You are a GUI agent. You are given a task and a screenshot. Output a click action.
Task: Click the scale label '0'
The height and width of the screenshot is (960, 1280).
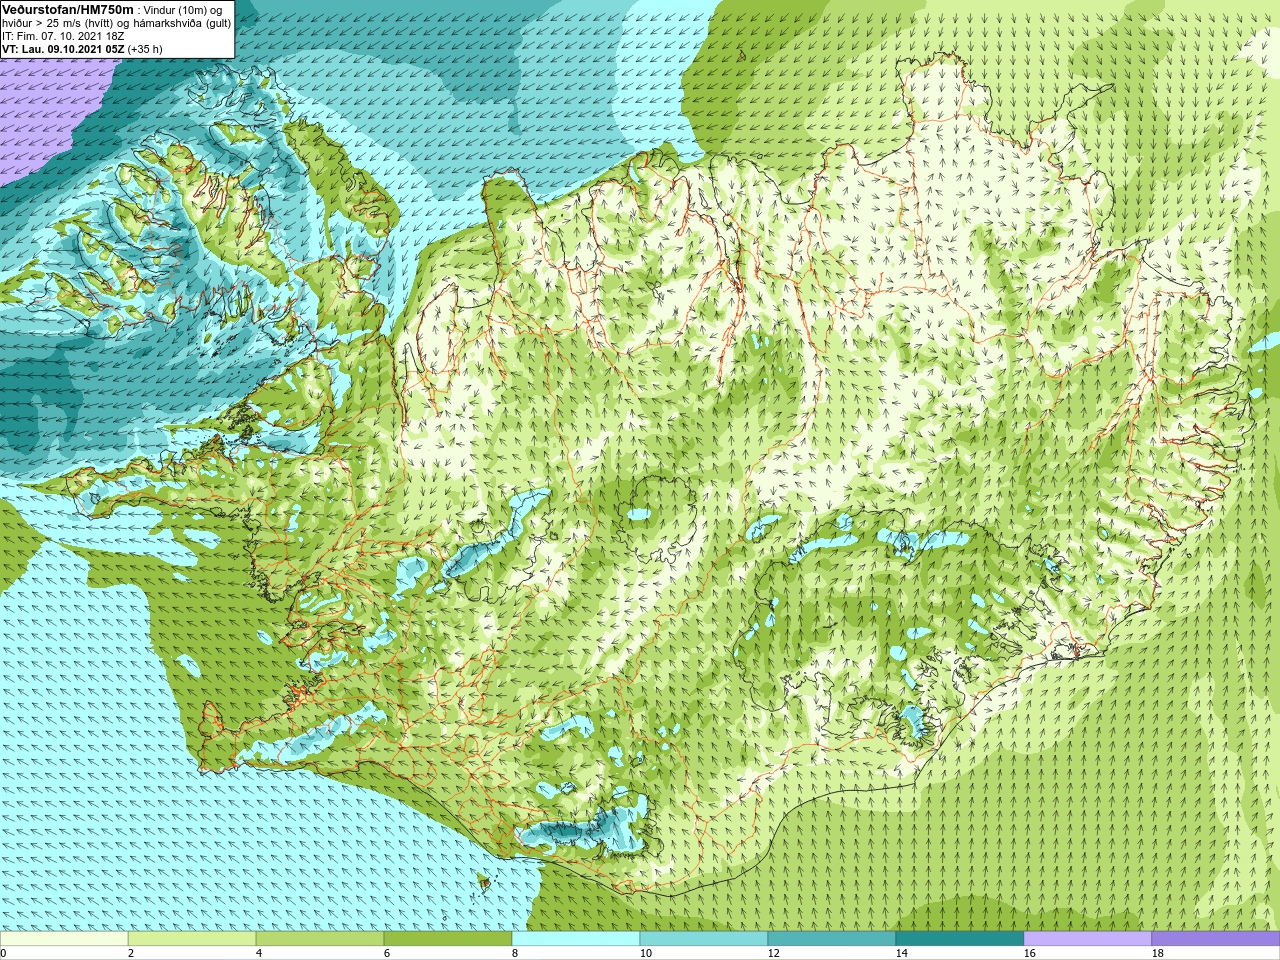point(4,953)
